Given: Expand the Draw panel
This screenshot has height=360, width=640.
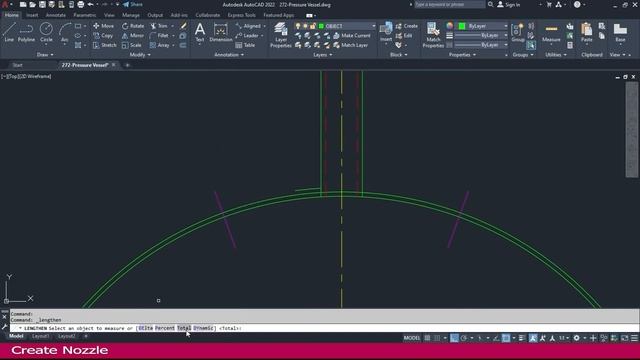Looking at the screenshot, I should pos(45,55).
